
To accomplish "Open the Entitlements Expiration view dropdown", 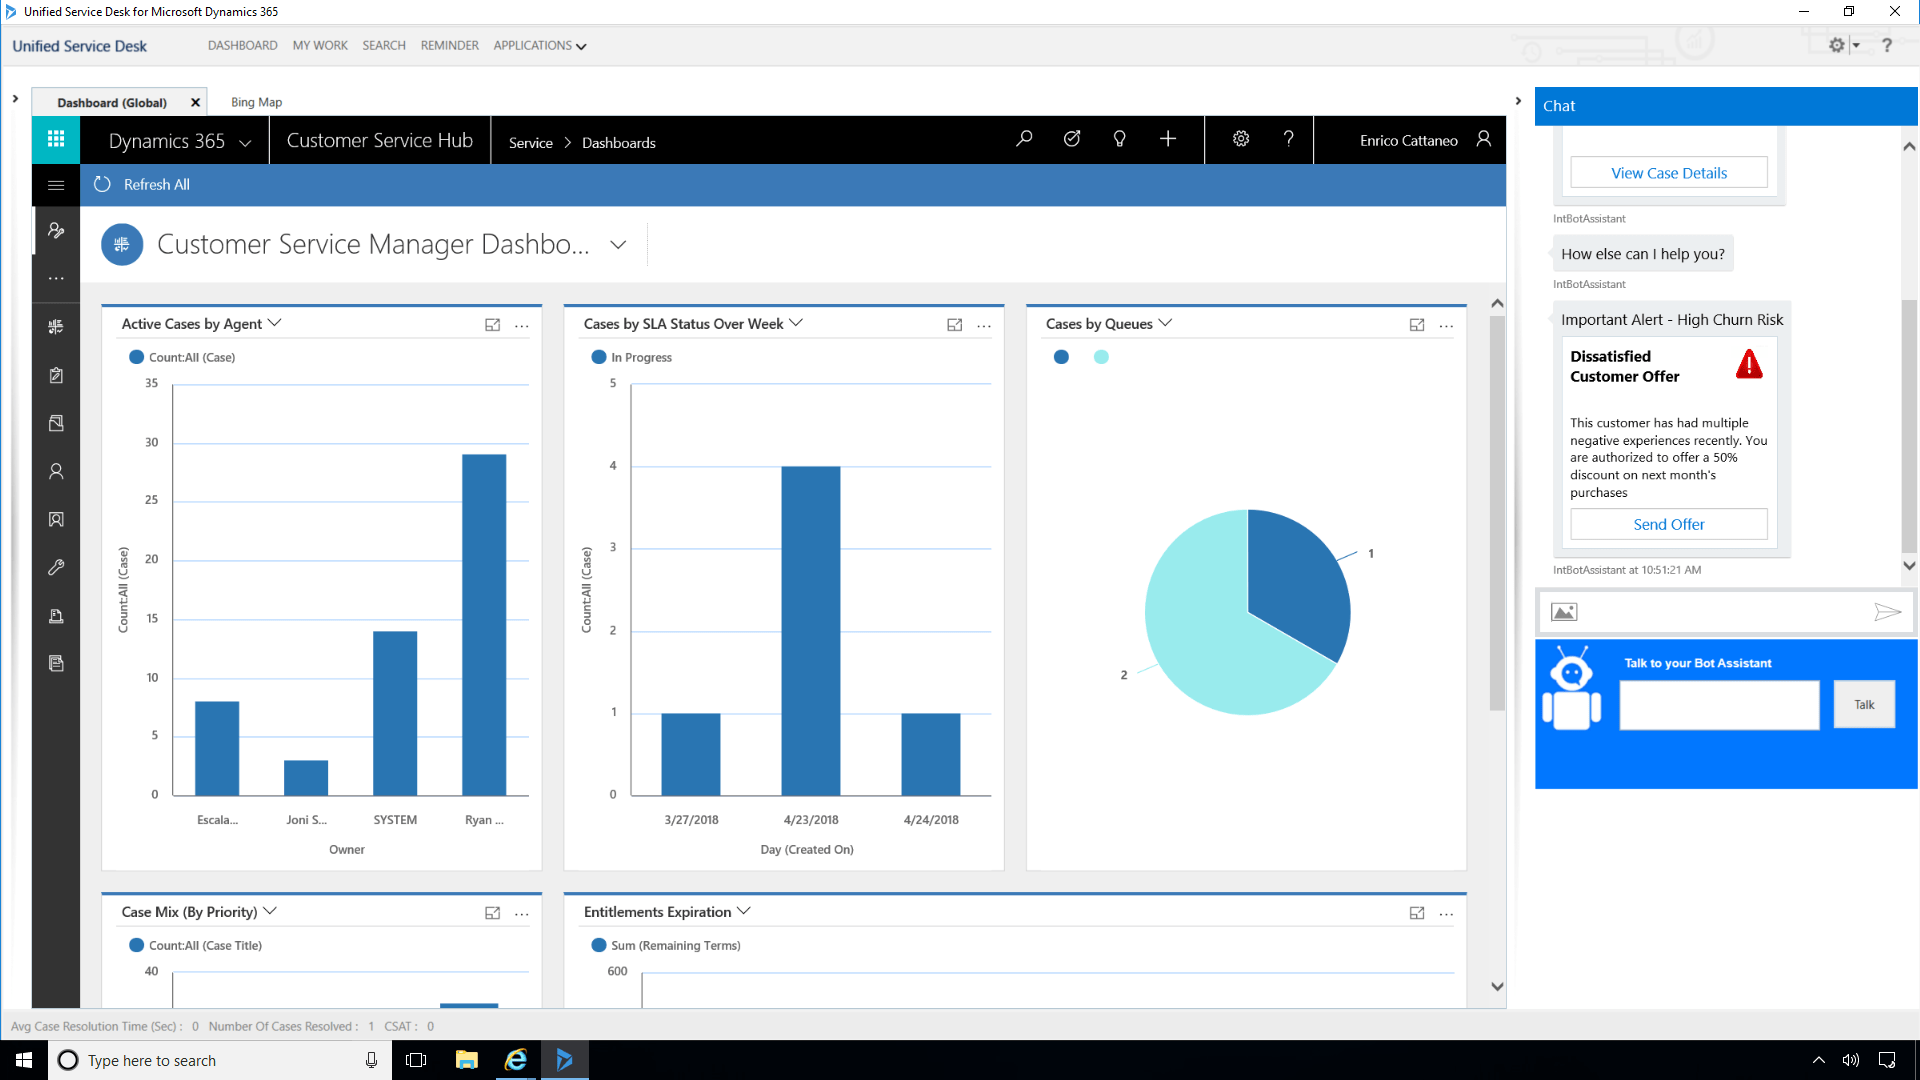I will point(743,911).
